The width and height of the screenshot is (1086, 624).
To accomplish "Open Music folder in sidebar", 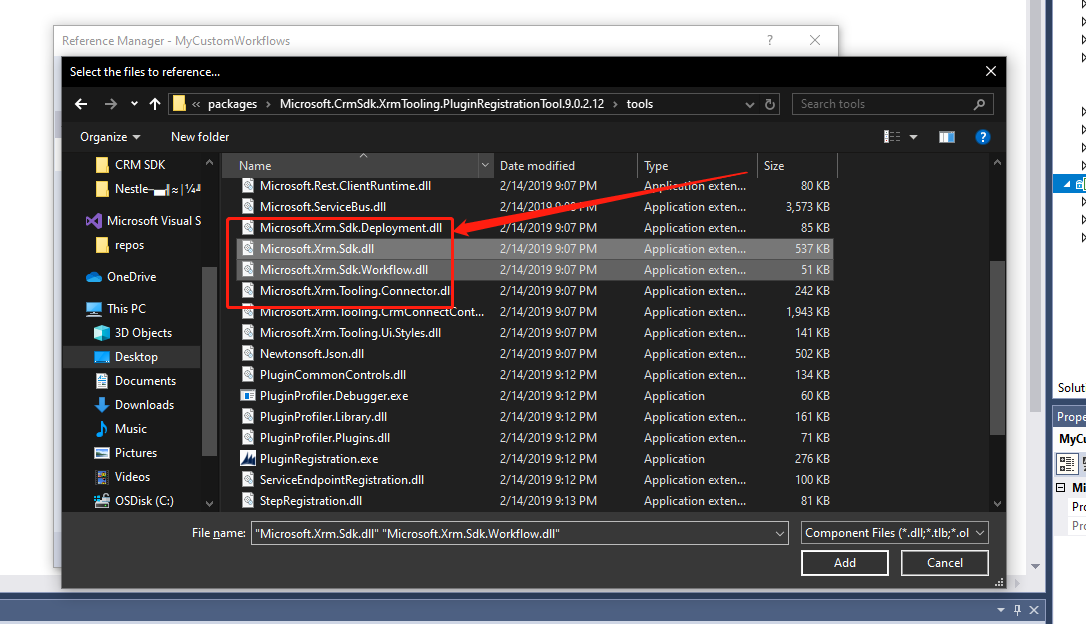I will [x=121, y=429].
